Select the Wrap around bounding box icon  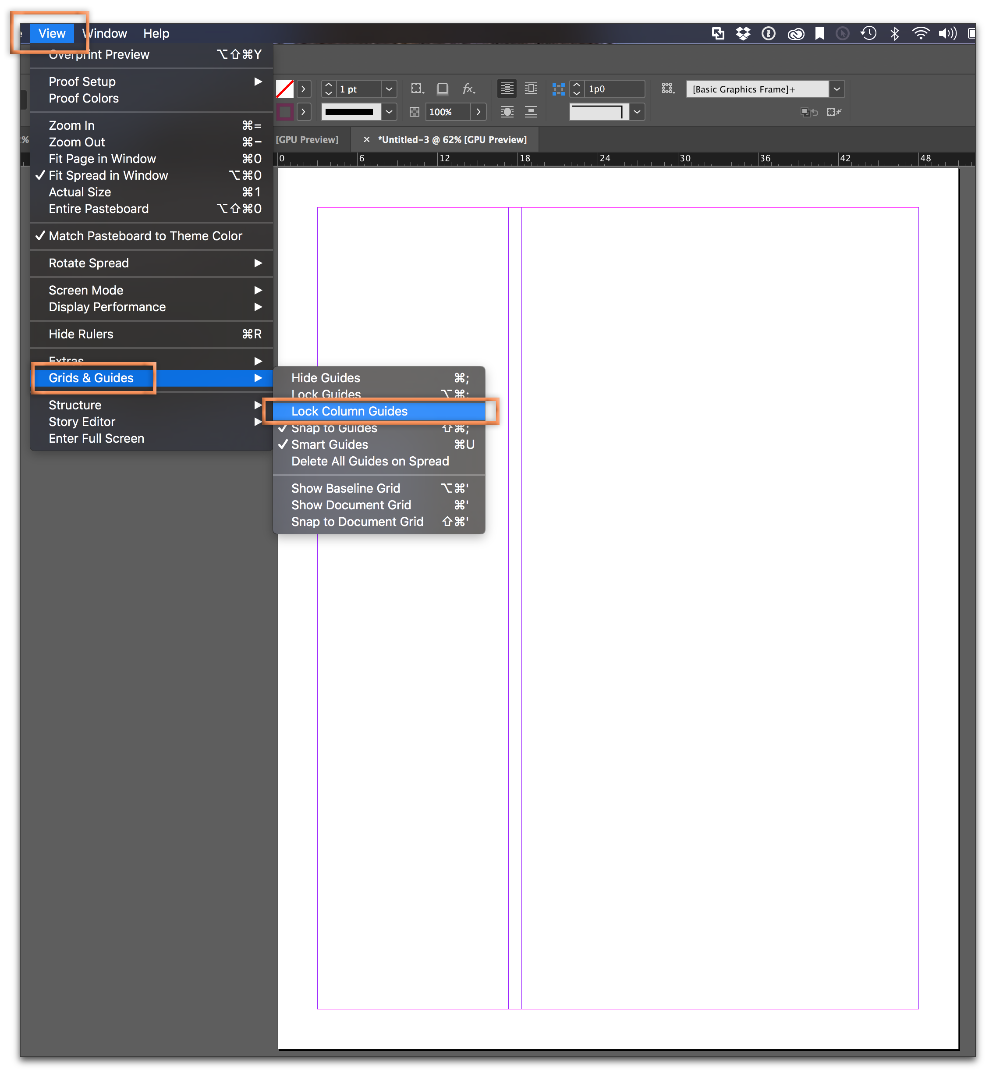pyautogui.click(x=530, y=88)
